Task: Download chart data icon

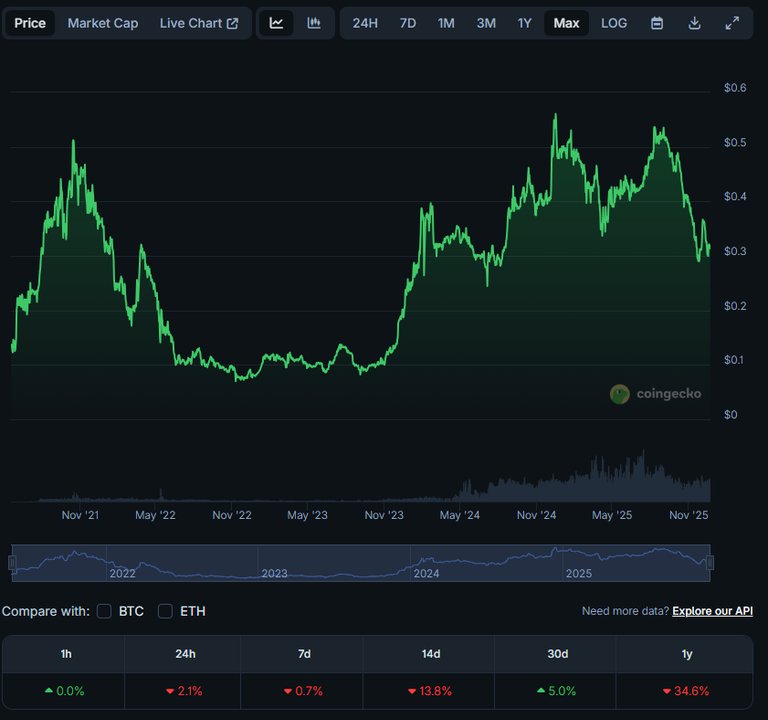Action: click(x=694, y=23)
